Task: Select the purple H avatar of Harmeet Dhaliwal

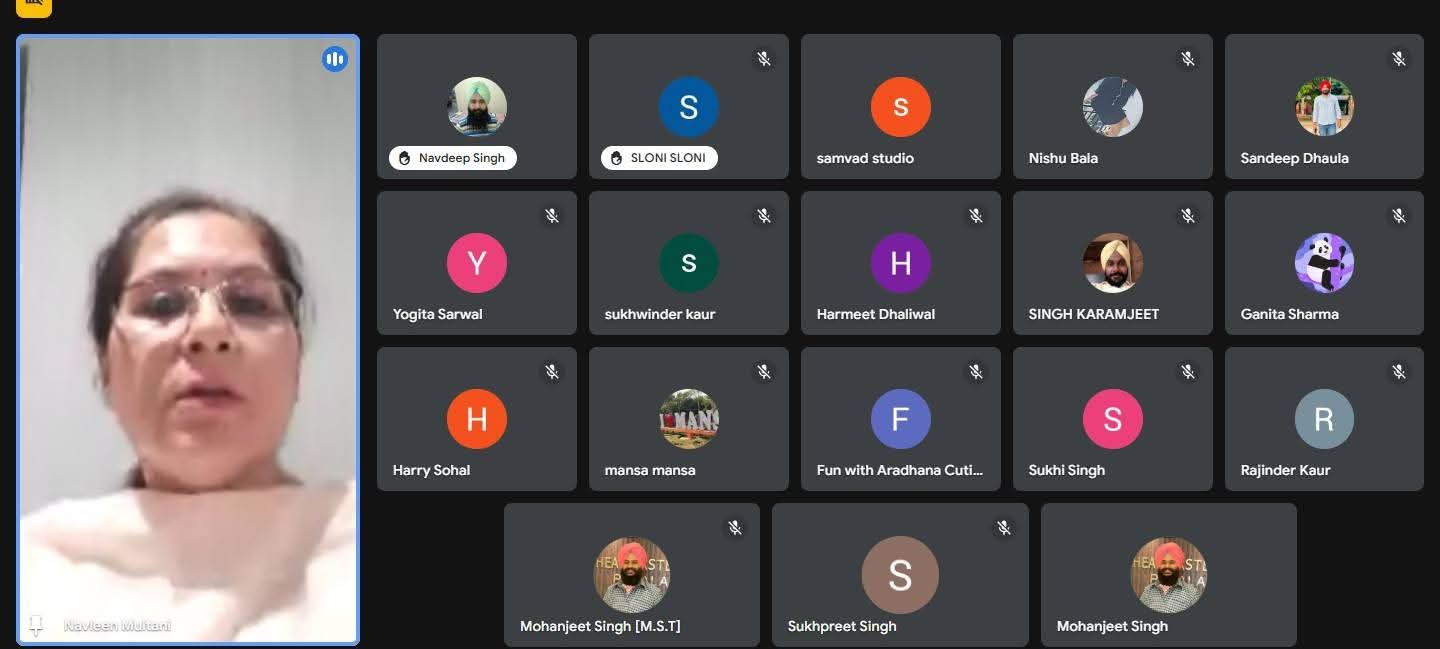Action: tap(901, 263)
